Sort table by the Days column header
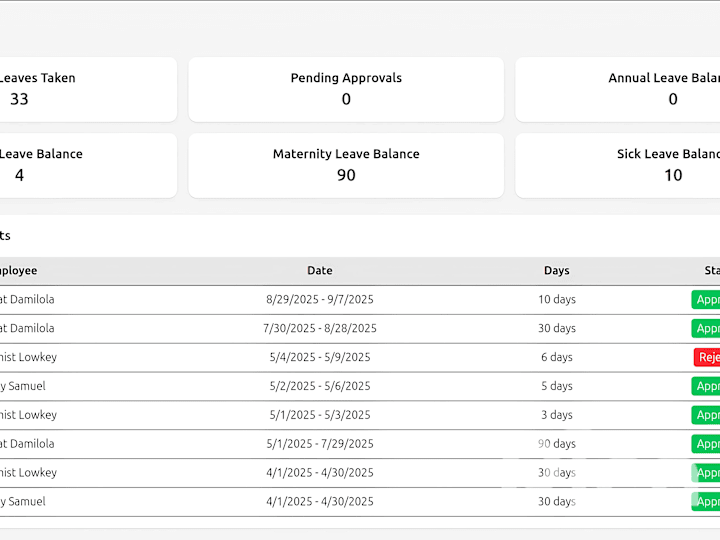Image resolution: width=720 pixels, height=540 pixels. click(x=557, y=271)
